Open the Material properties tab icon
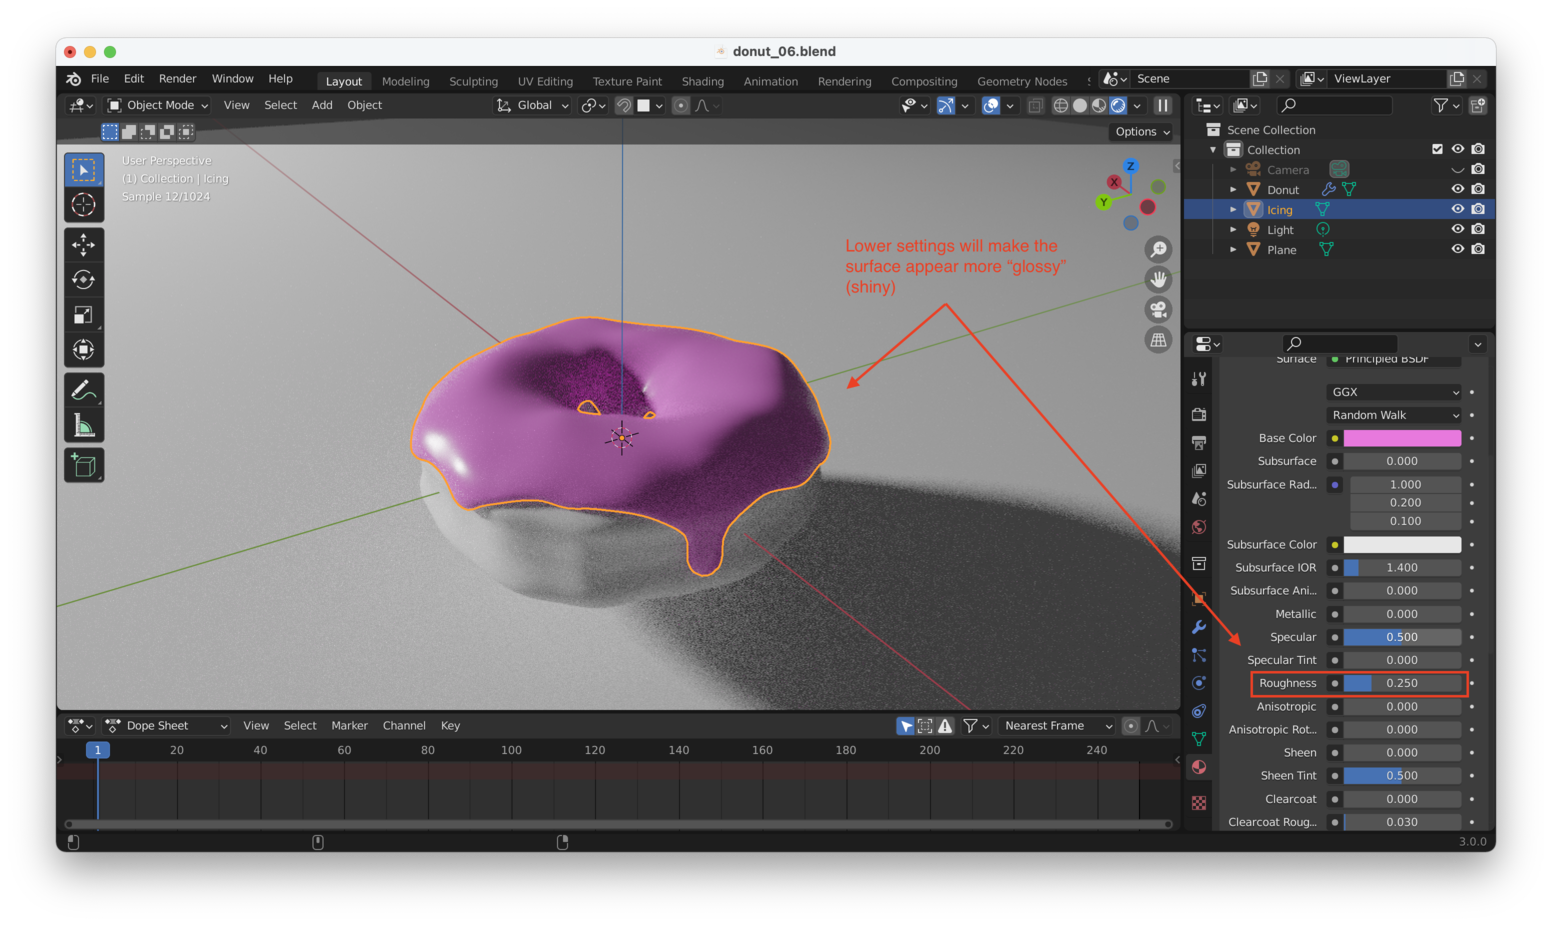Screen dimensions: 1552x926 [1199, 767]
